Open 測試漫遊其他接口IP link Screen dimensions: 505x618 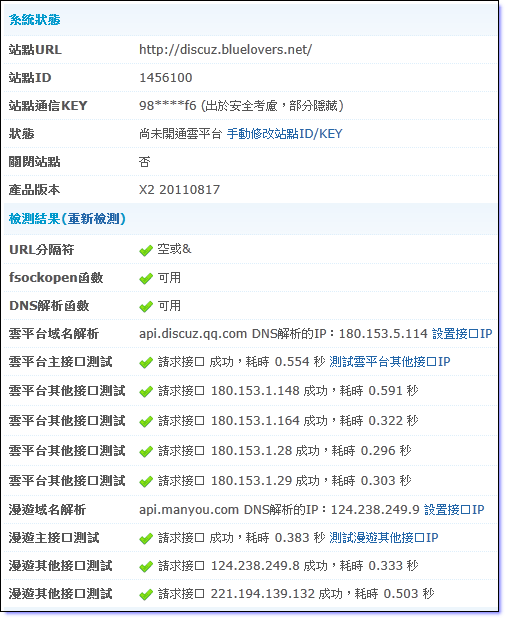point(384,538)
